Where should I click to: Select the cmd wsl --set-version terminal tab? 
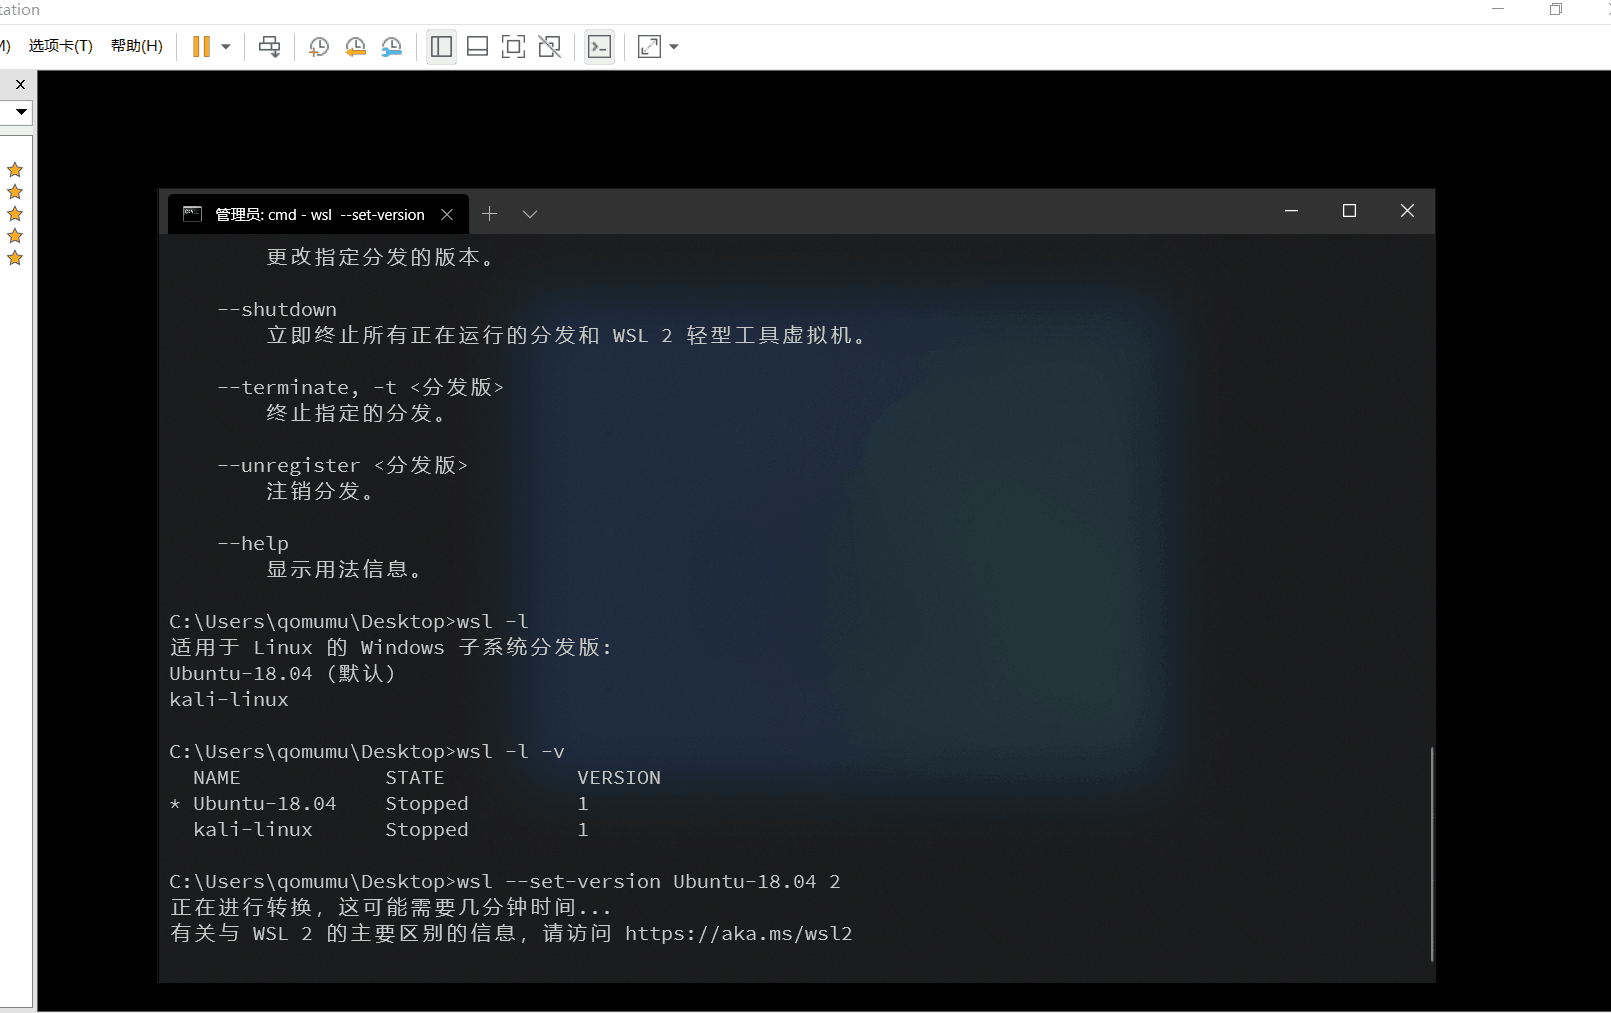319,214
